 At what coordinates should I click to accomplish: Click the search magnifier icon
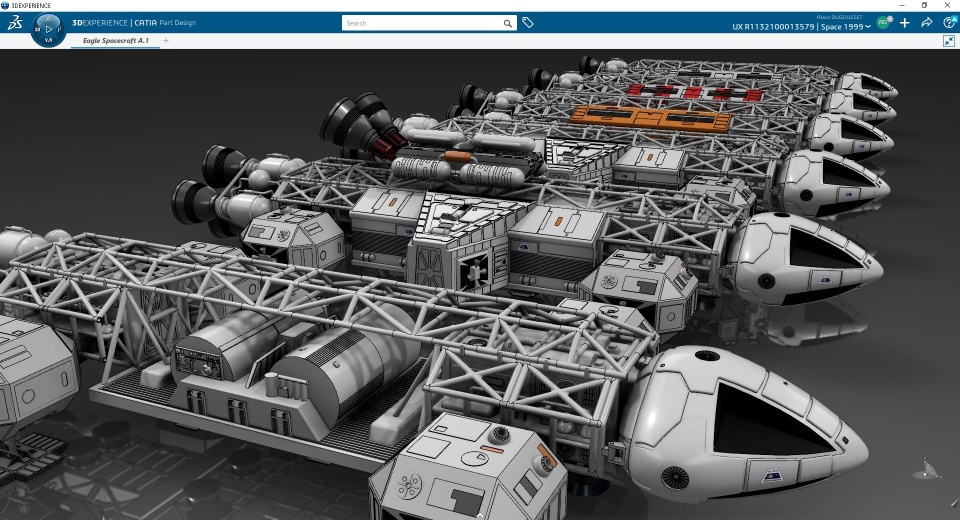pos(508,23)
